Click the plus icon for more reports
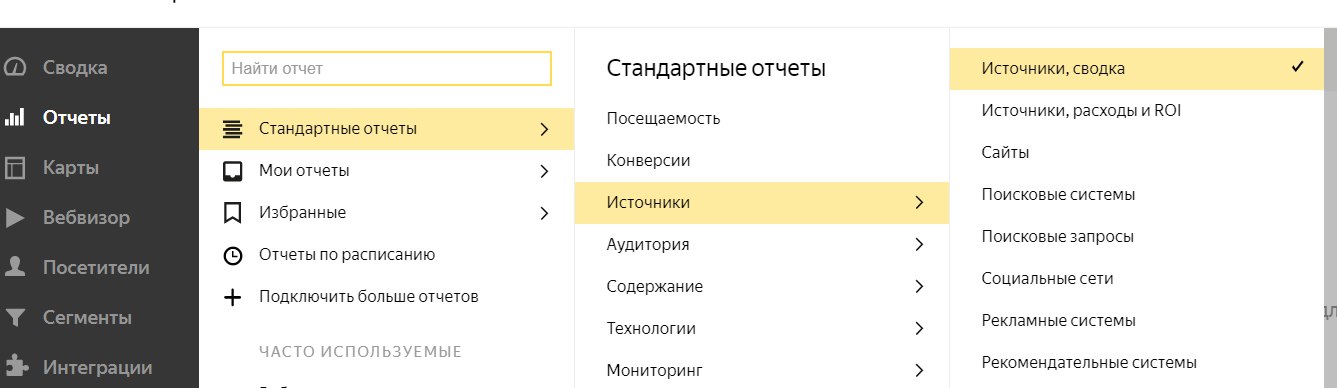The width and height of the screenshot is (1337, 388). click(x=232, y=297)
